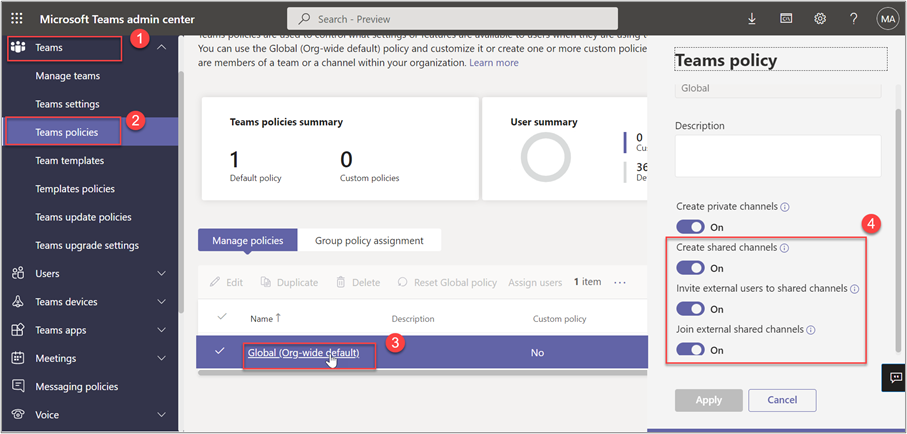Viewport: 907px width, 434px height.
Task: Disable Create shared channels toggle
Action: [690, 268]
